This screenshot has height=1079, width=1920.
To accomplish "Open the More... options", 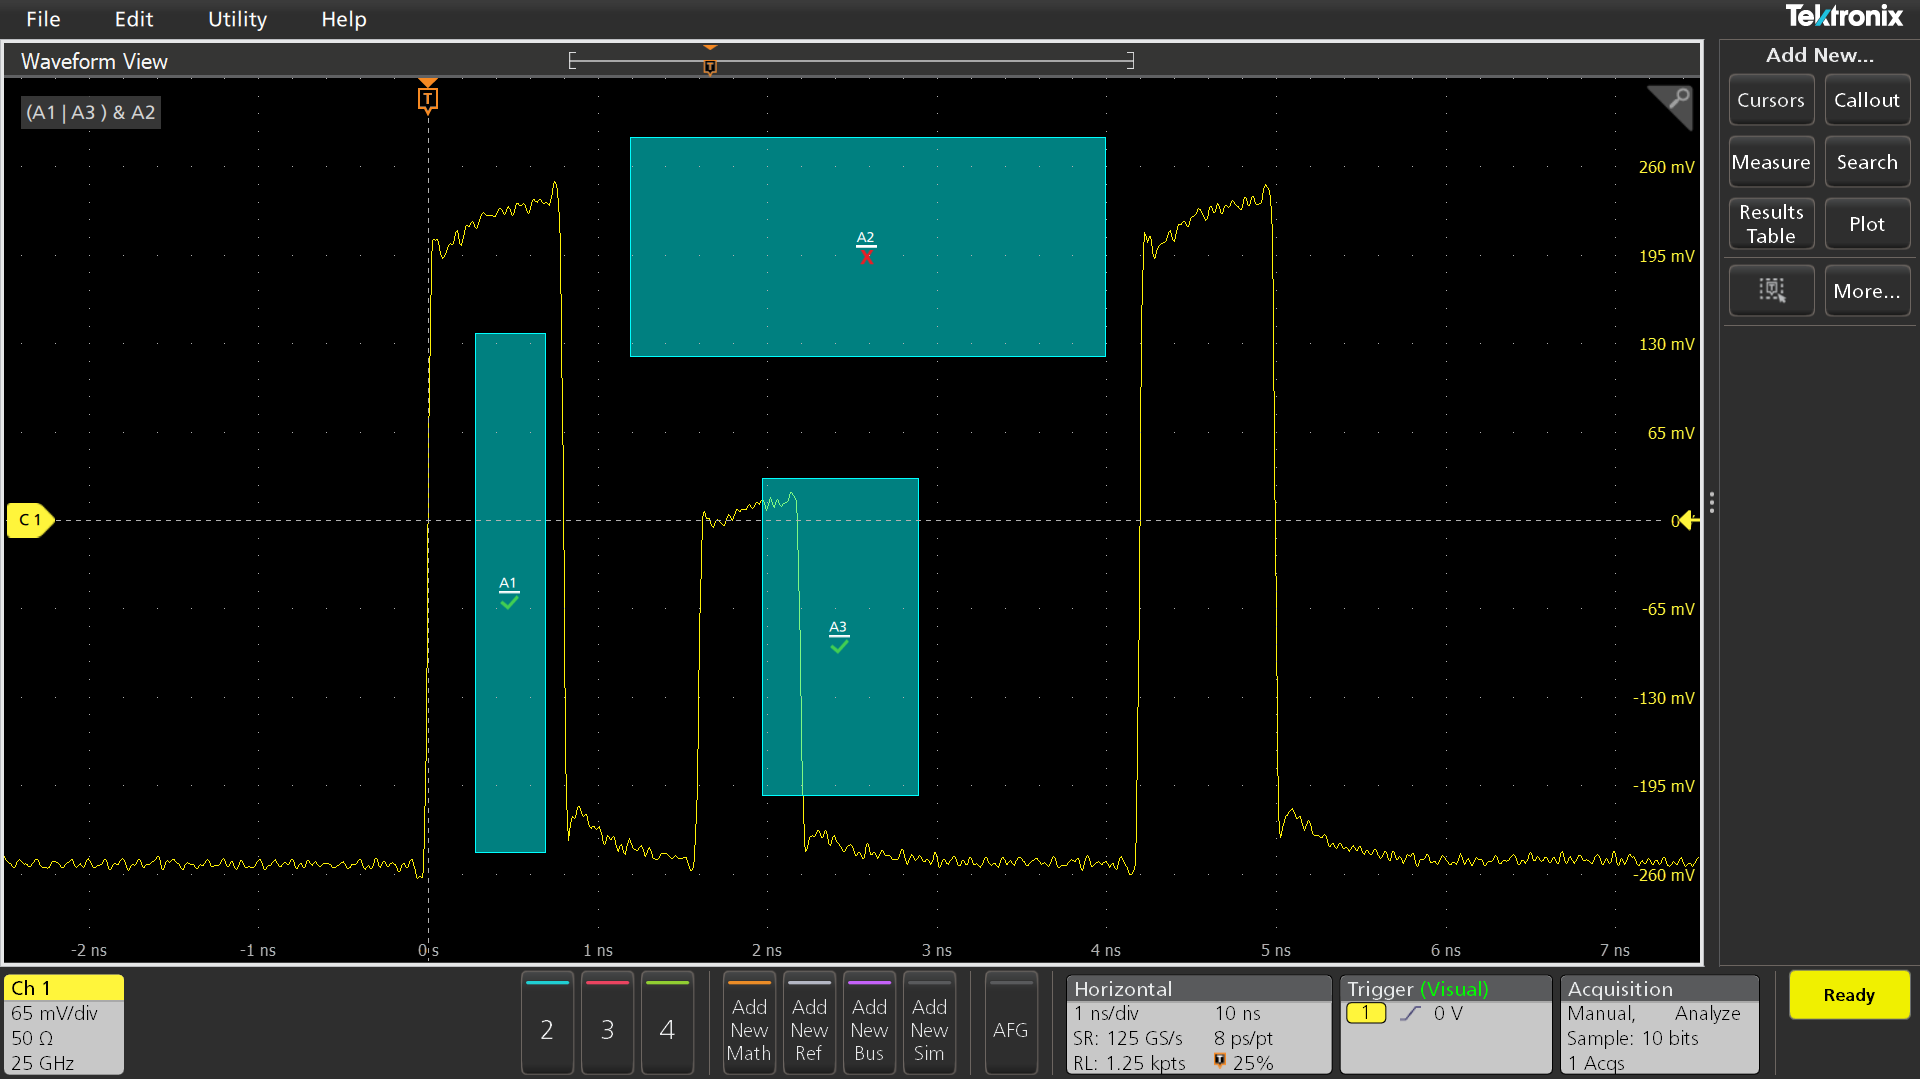I will pos(1867,291).
